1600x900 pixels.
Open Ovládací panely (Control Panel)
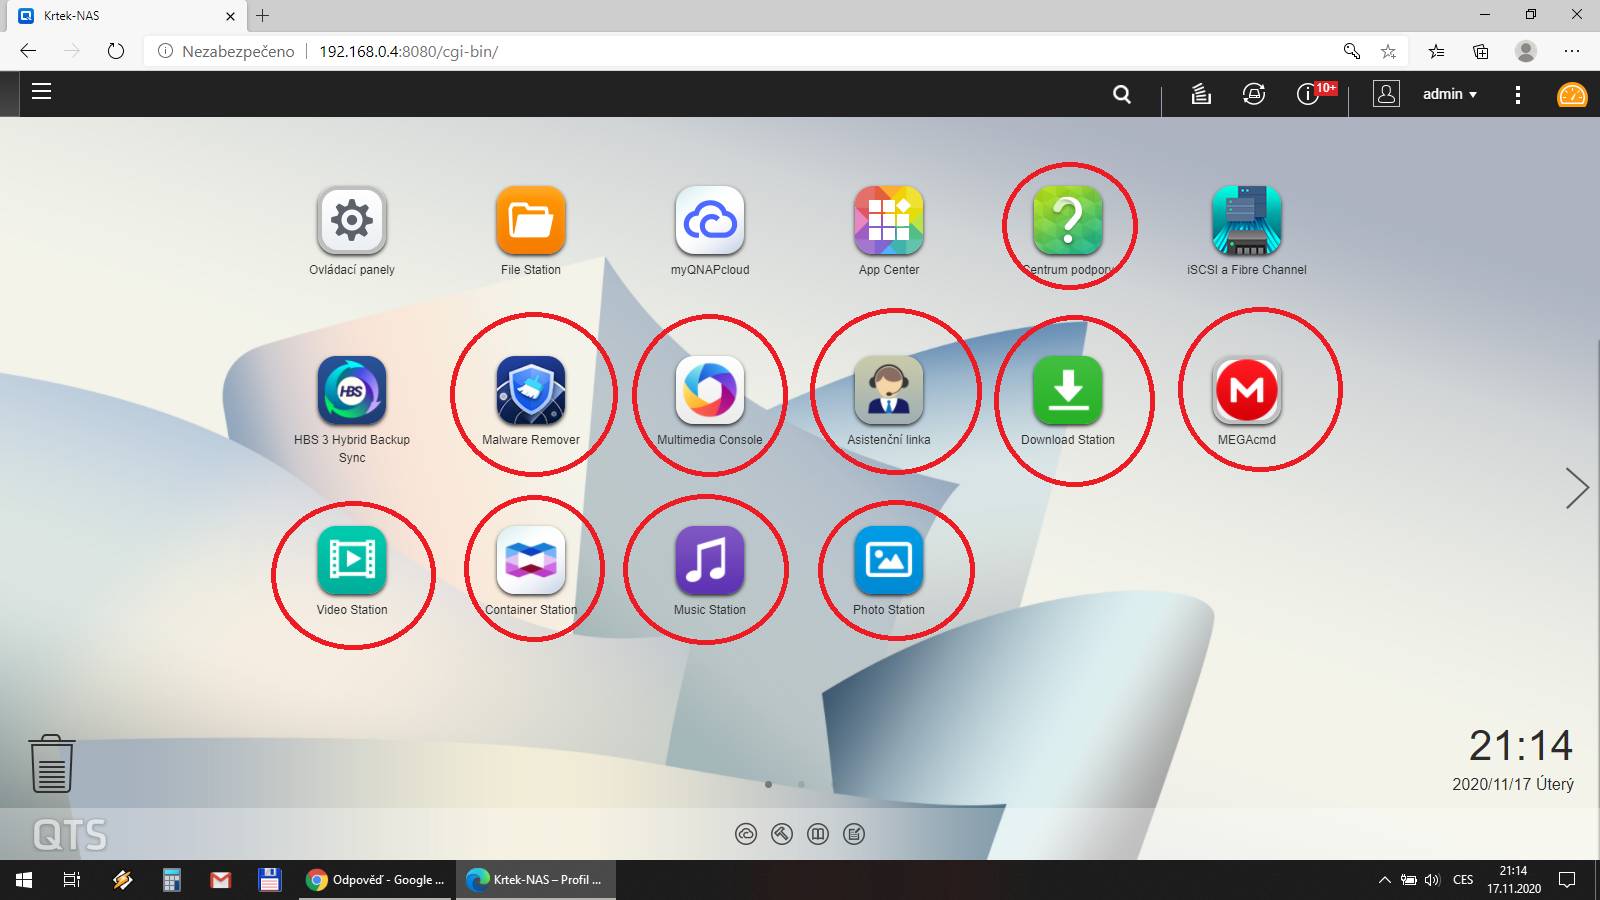coord(352,220)
